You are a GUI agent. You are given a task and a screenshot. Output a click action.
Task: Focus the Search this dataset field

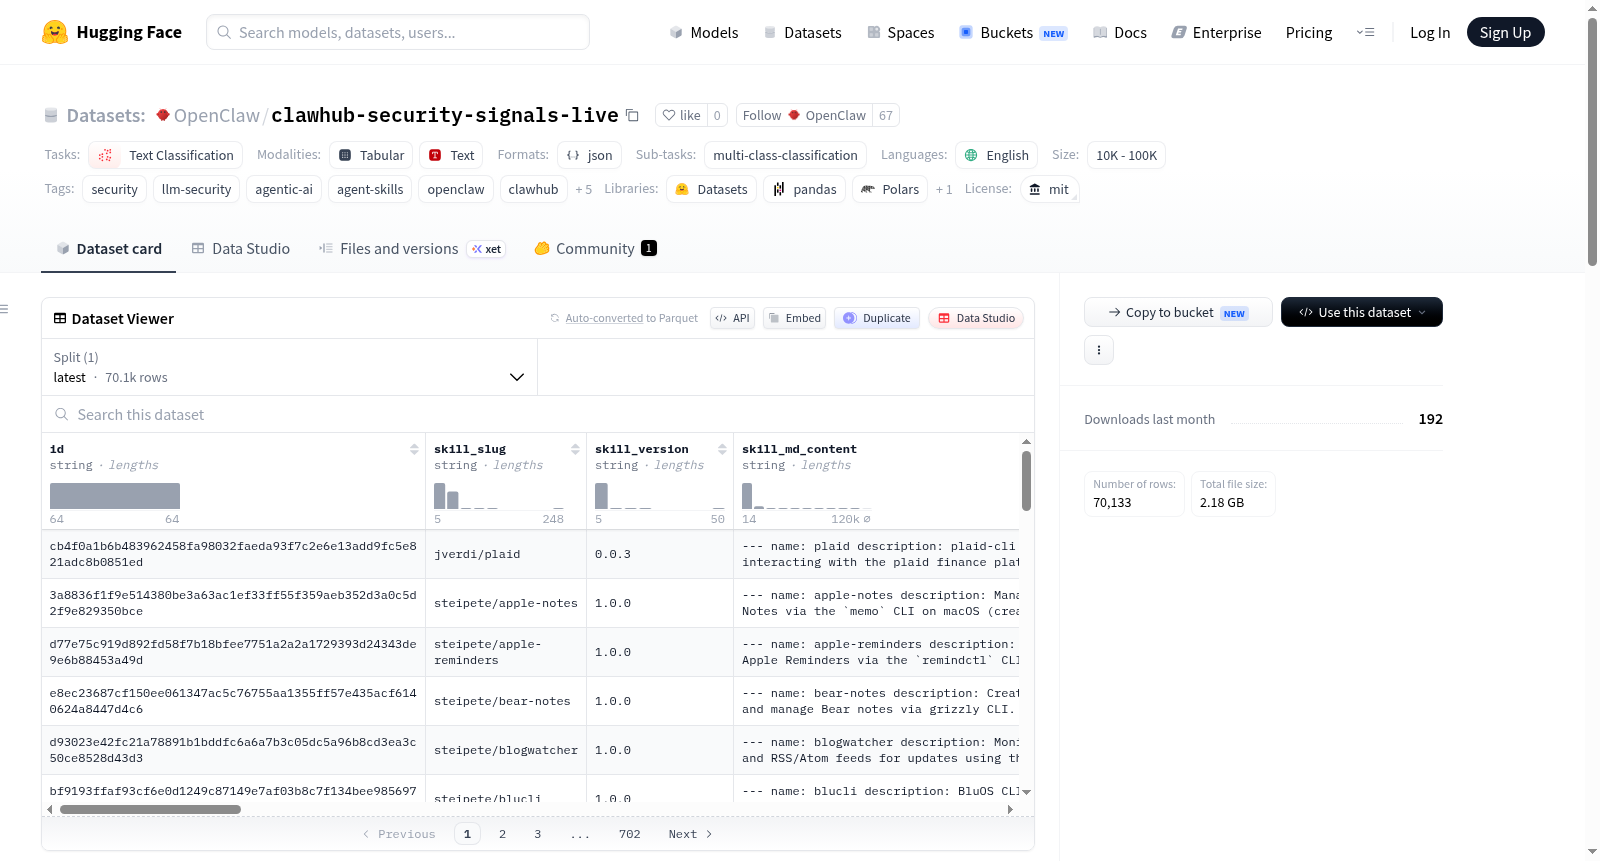[x=538, y=414]
